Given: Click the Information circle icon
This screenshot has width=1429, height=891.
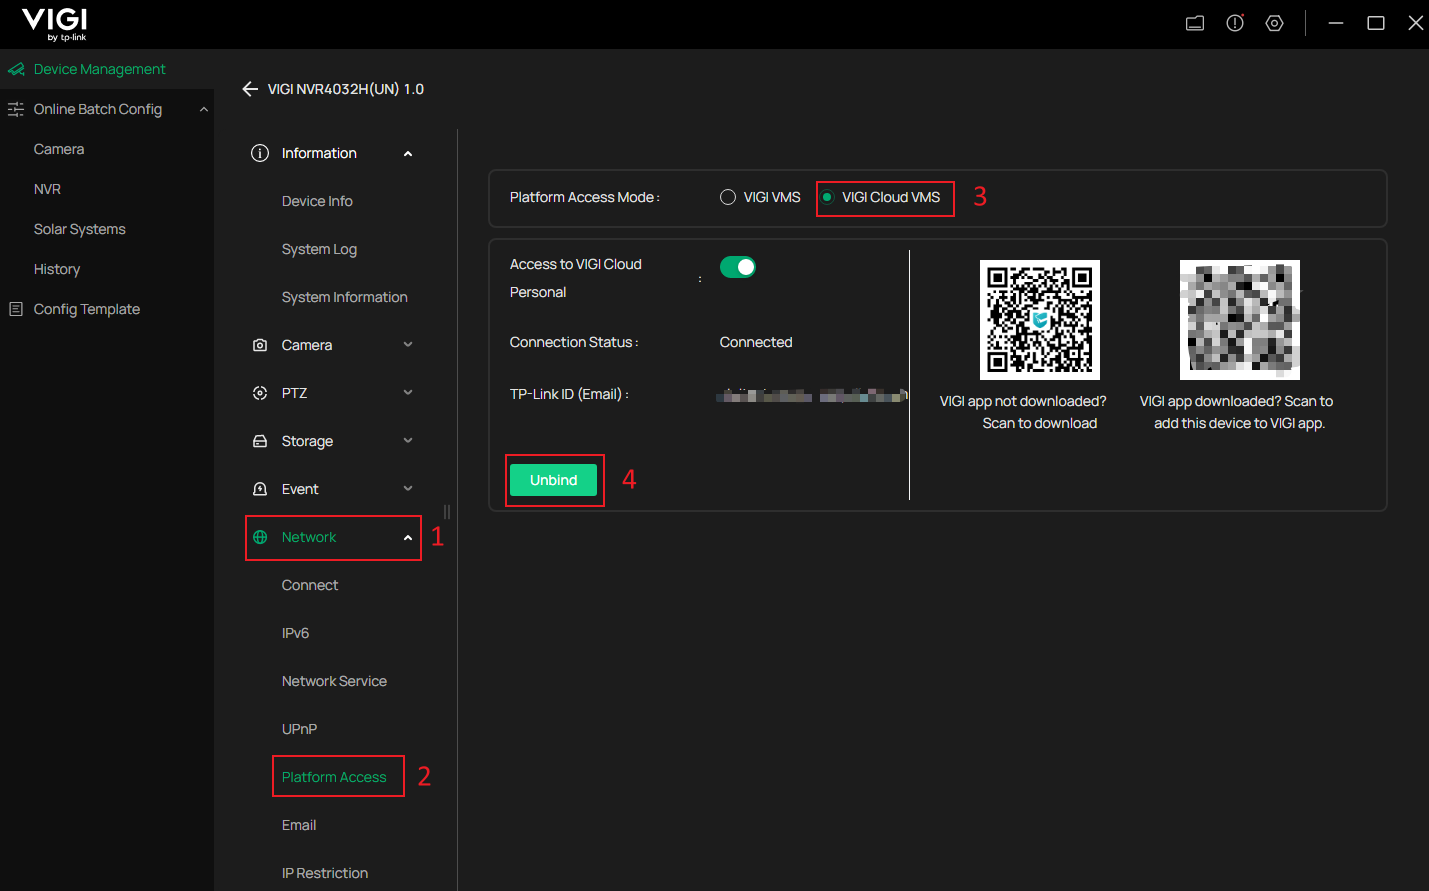Looking at the screenshot, I should pyautogui.click(x=260, y=153).
